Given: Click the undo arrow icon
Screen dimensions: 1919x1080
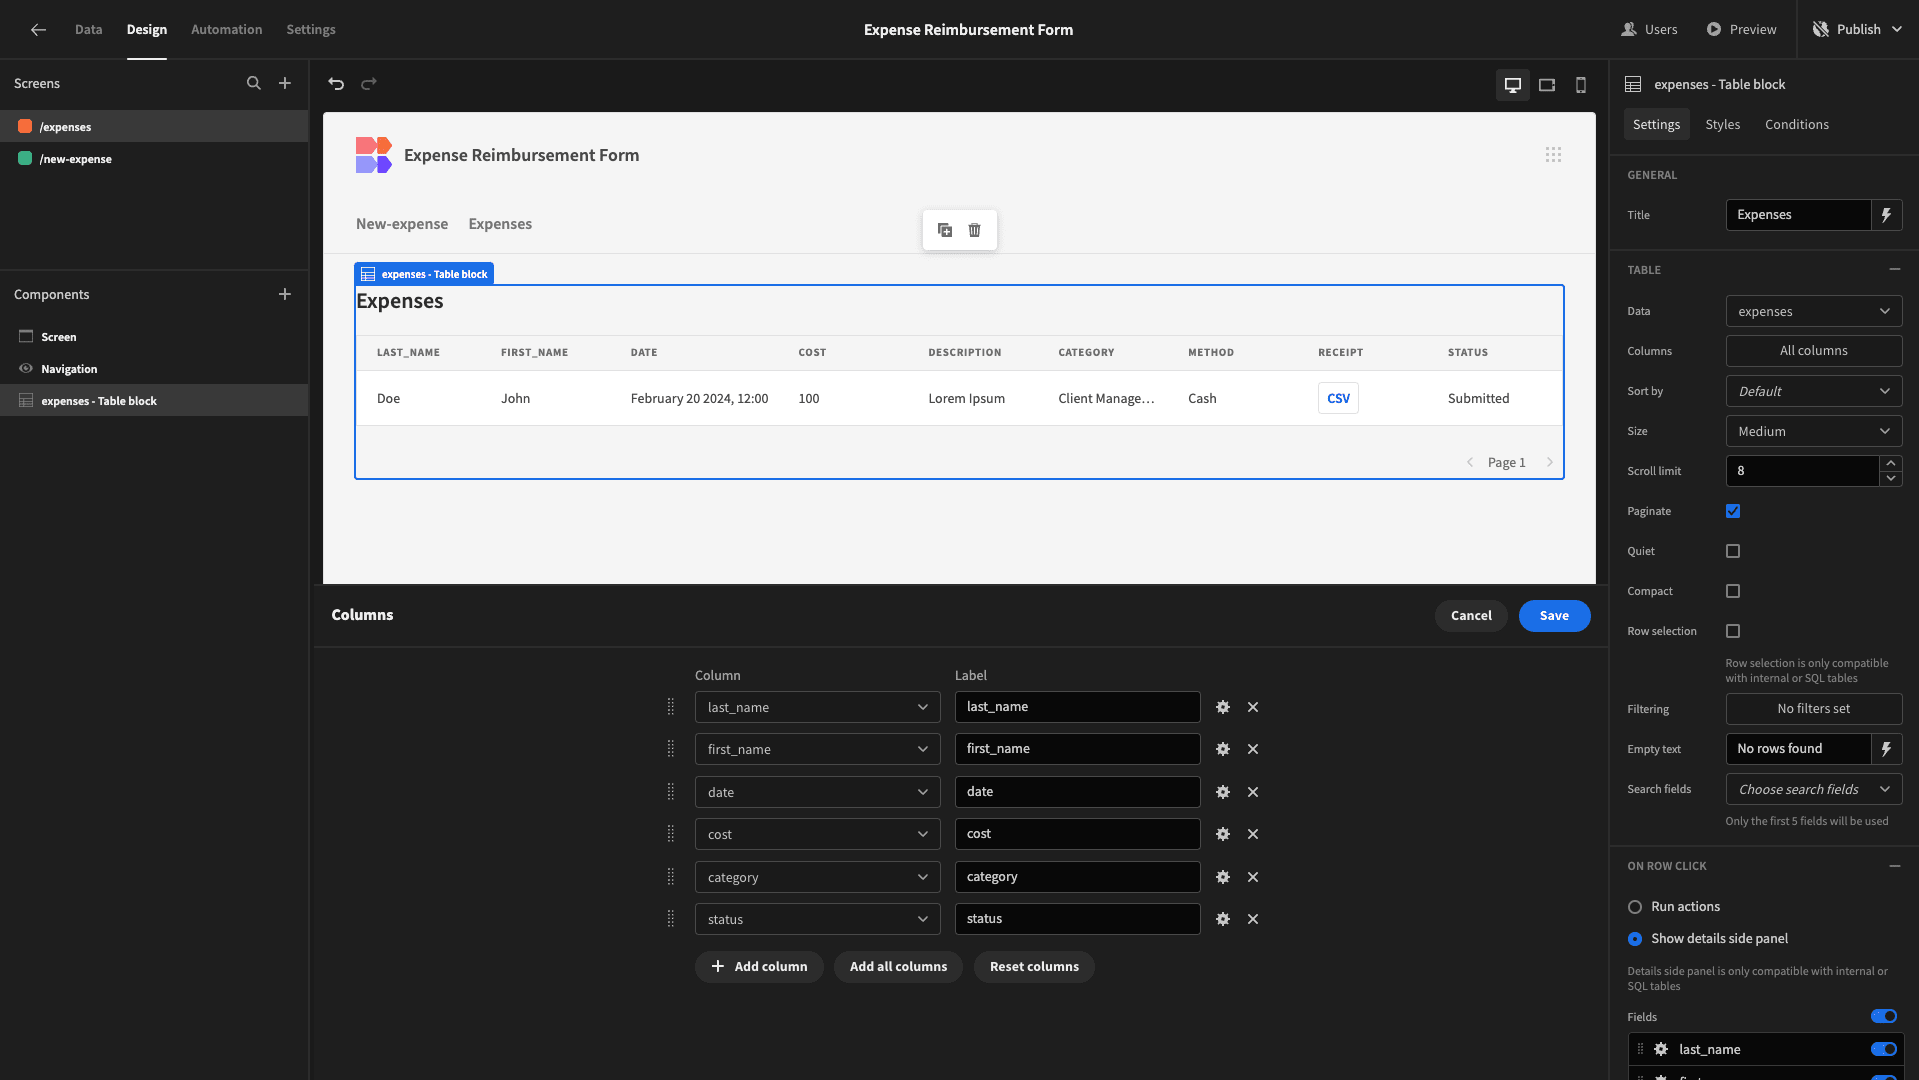Looking at the screenshot, I should point(336,84).
